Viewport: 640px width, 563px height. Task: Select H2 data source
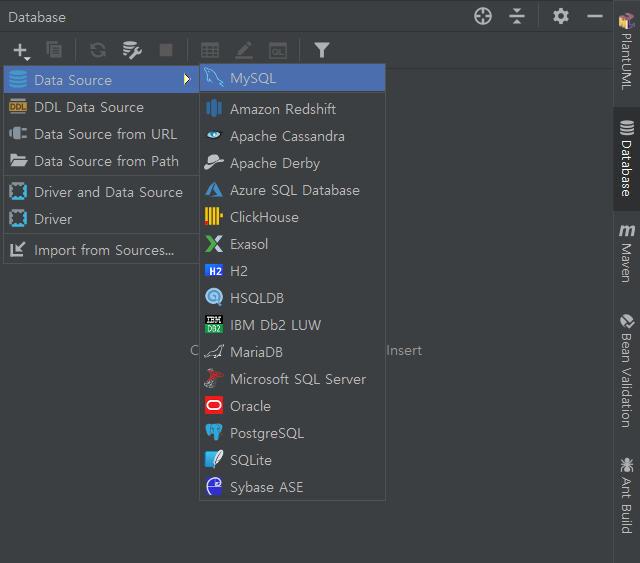[x=292, y=271]
